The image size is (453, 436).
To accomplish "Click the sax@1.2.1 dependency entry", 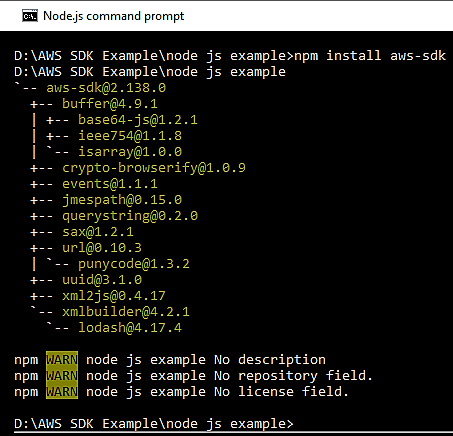I will pyautogui.click(x=98, y=232).
